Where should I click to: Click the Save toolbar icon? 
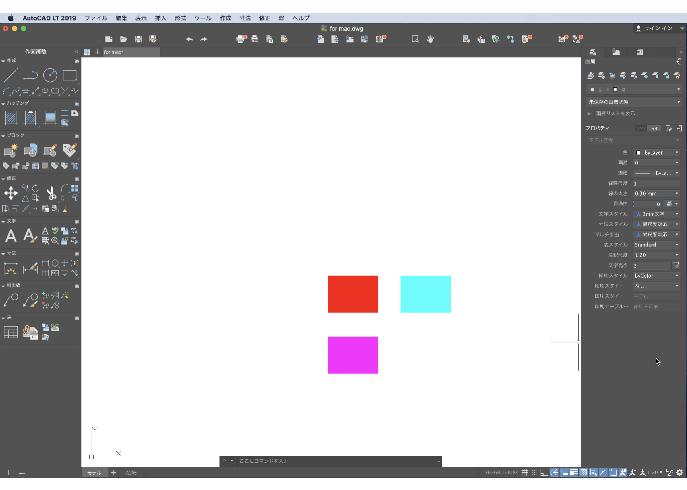point(138,39)
